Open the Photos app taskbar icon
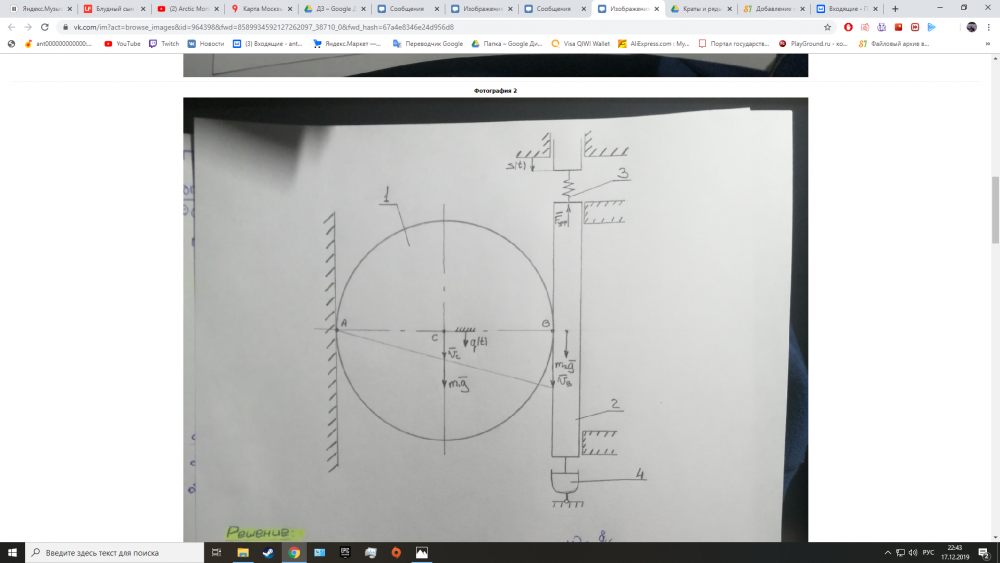 pos(422,553)
